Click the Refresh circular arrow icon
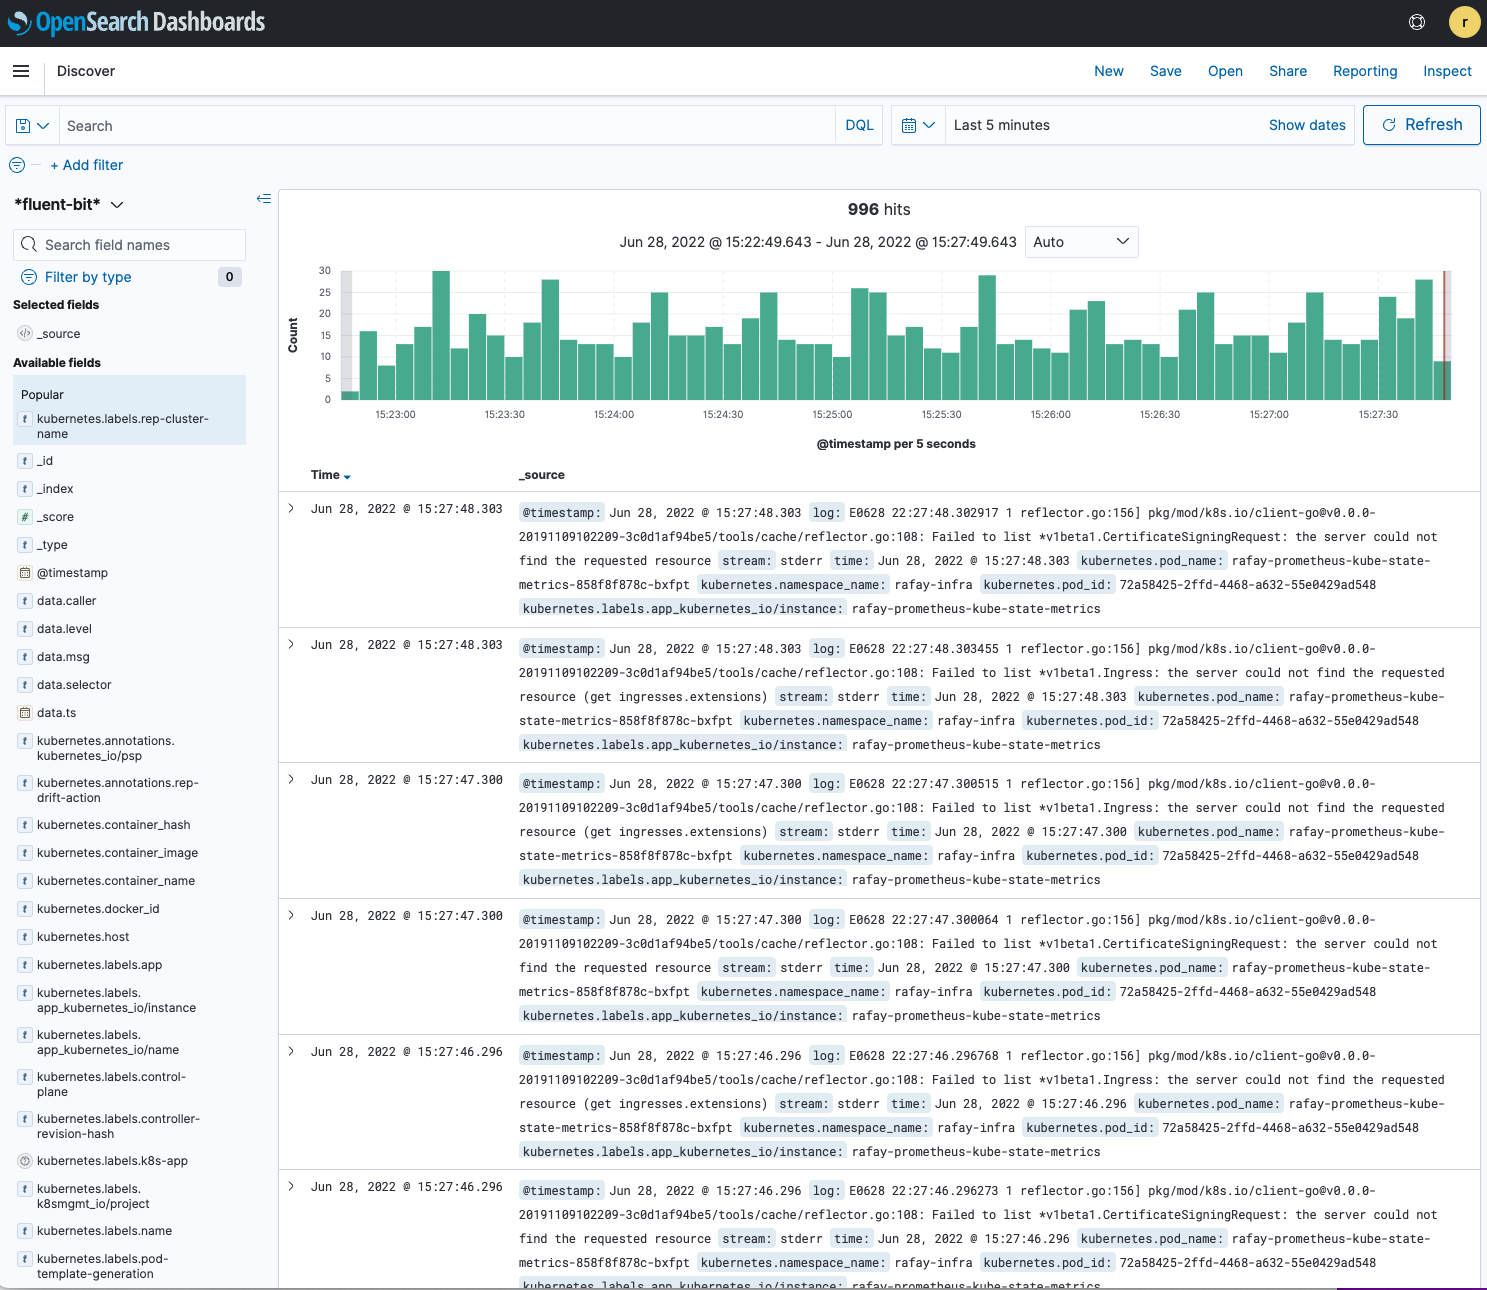 coord(1389,125)
